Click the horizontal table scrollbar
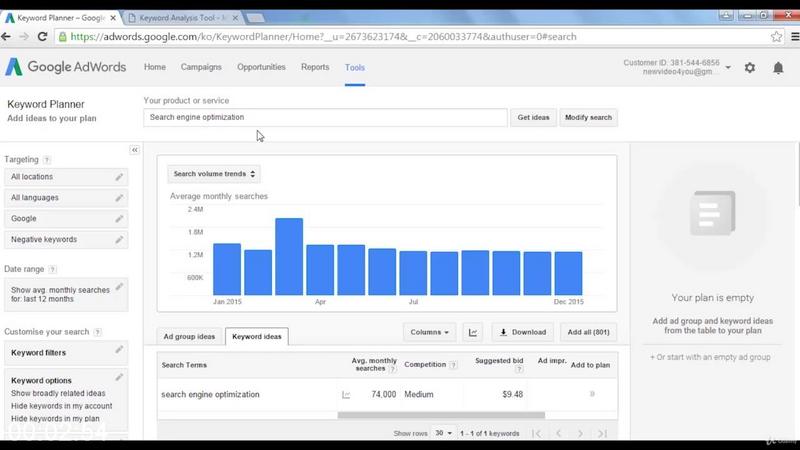The image size is (800, 450). point(441,415)
